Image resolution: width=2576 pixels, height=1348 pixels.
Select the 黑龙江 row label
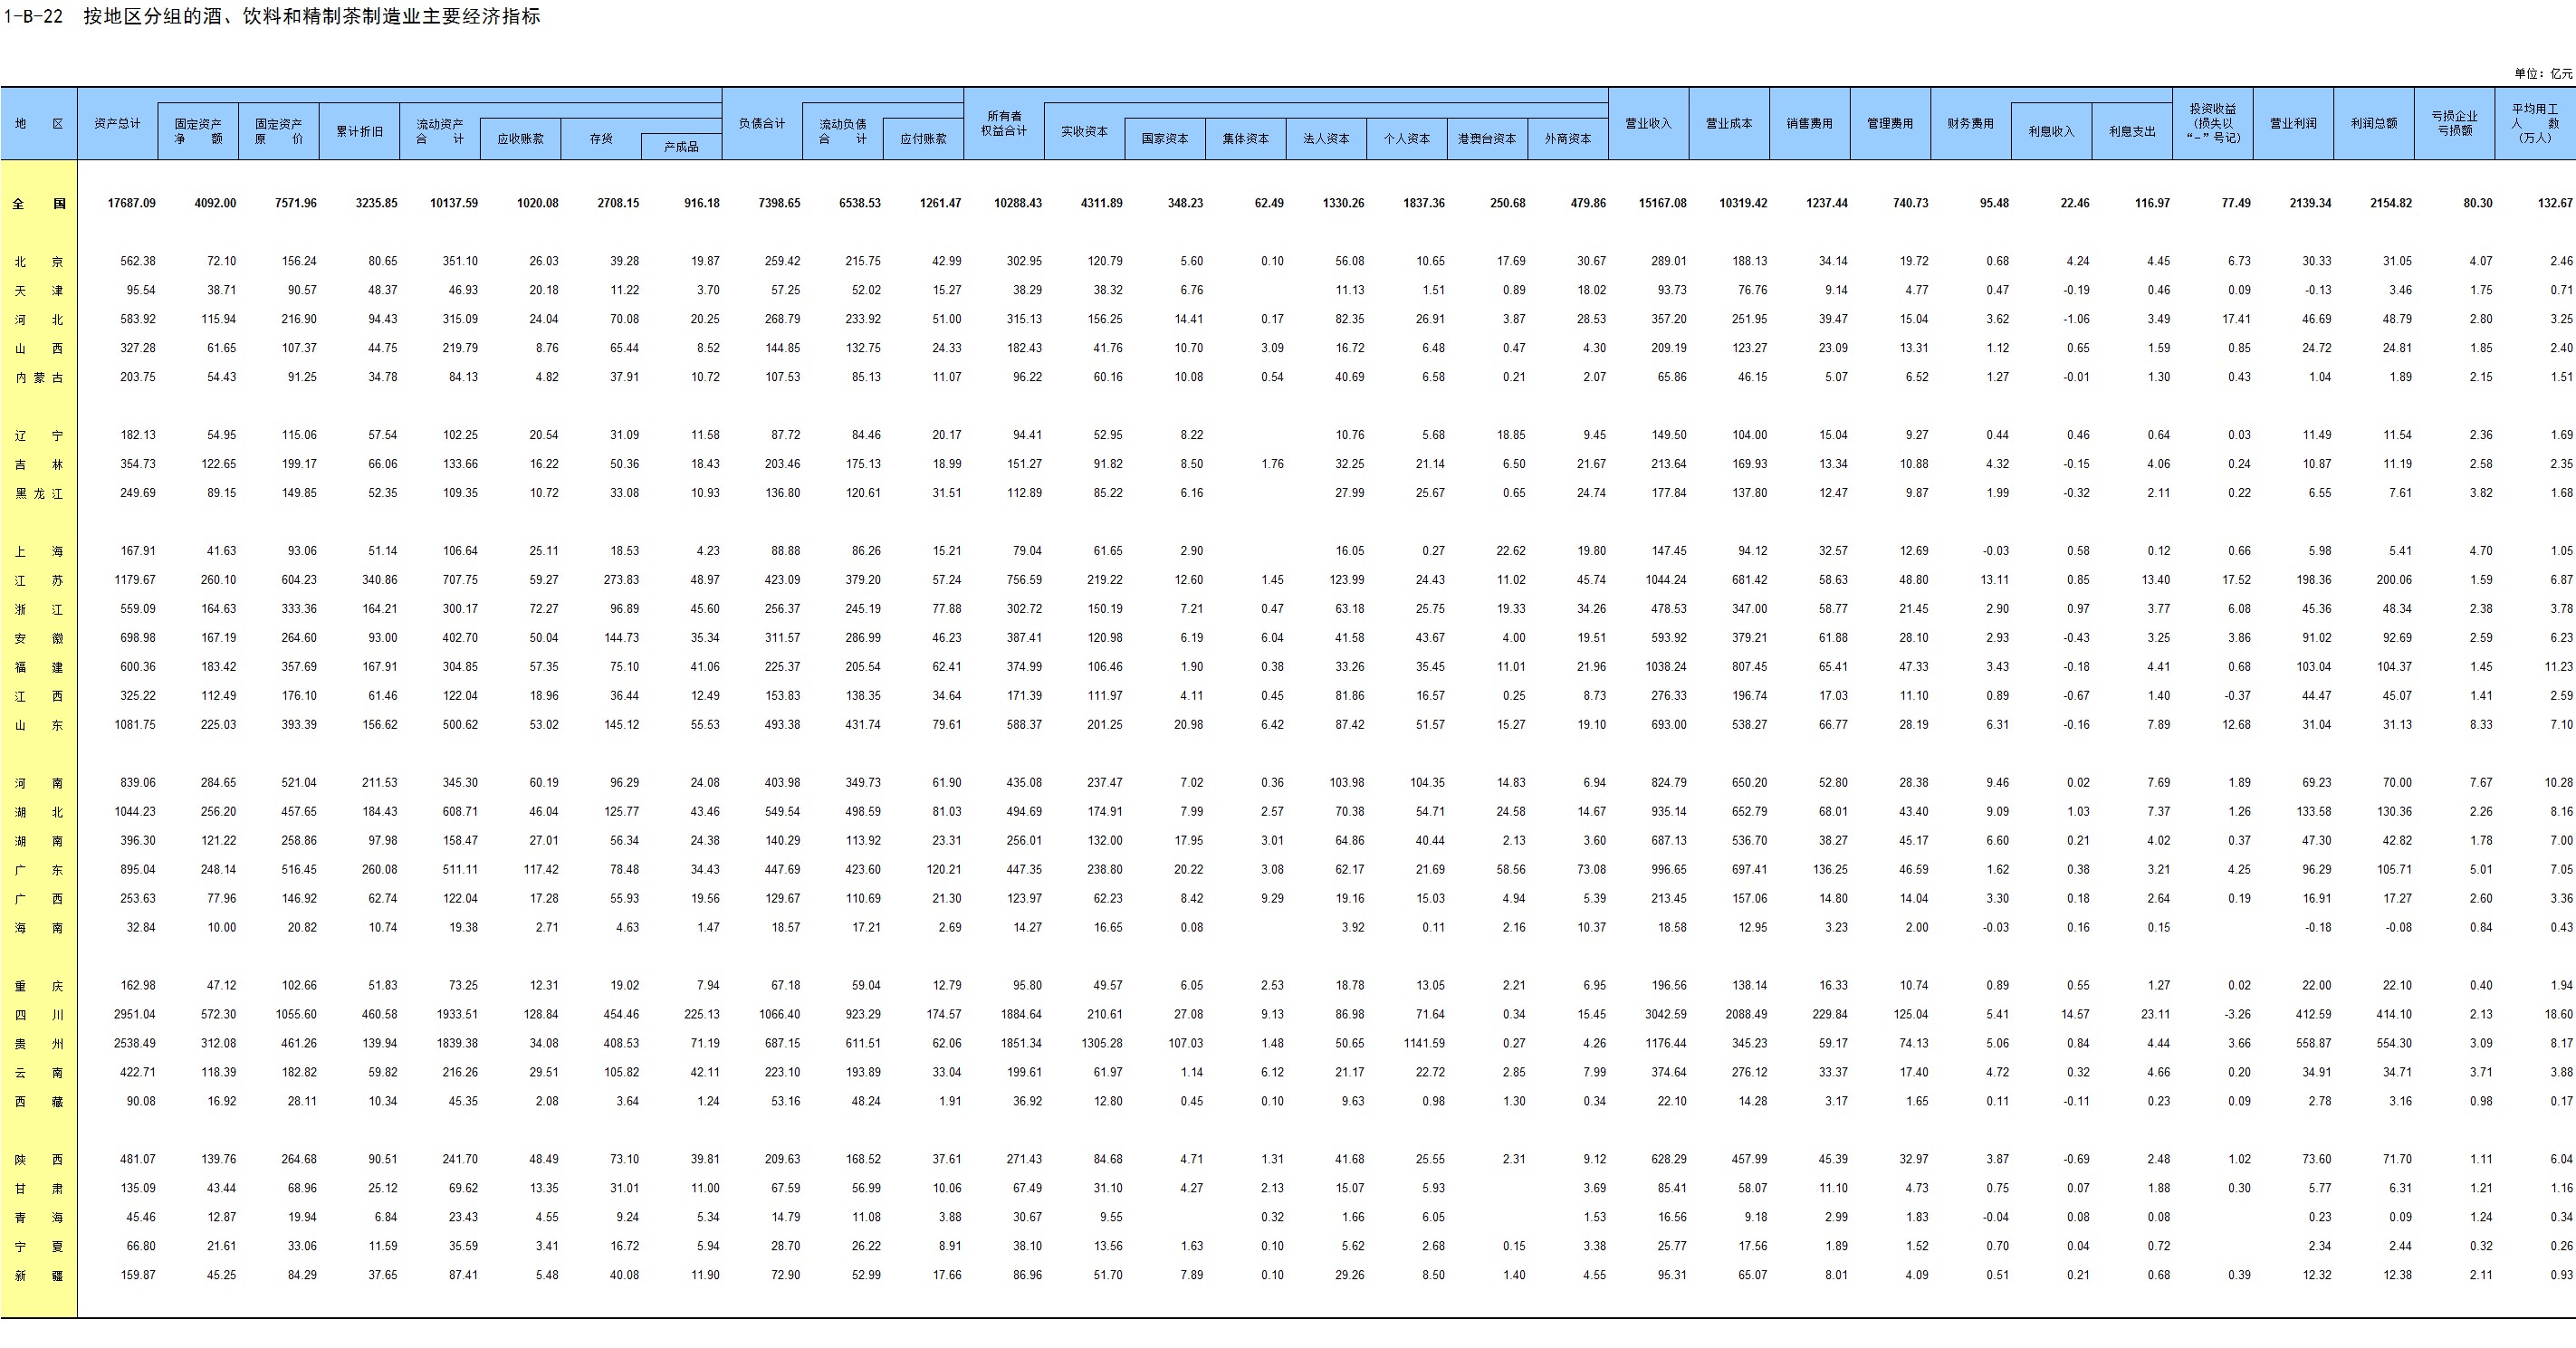(x=39, y=493)
